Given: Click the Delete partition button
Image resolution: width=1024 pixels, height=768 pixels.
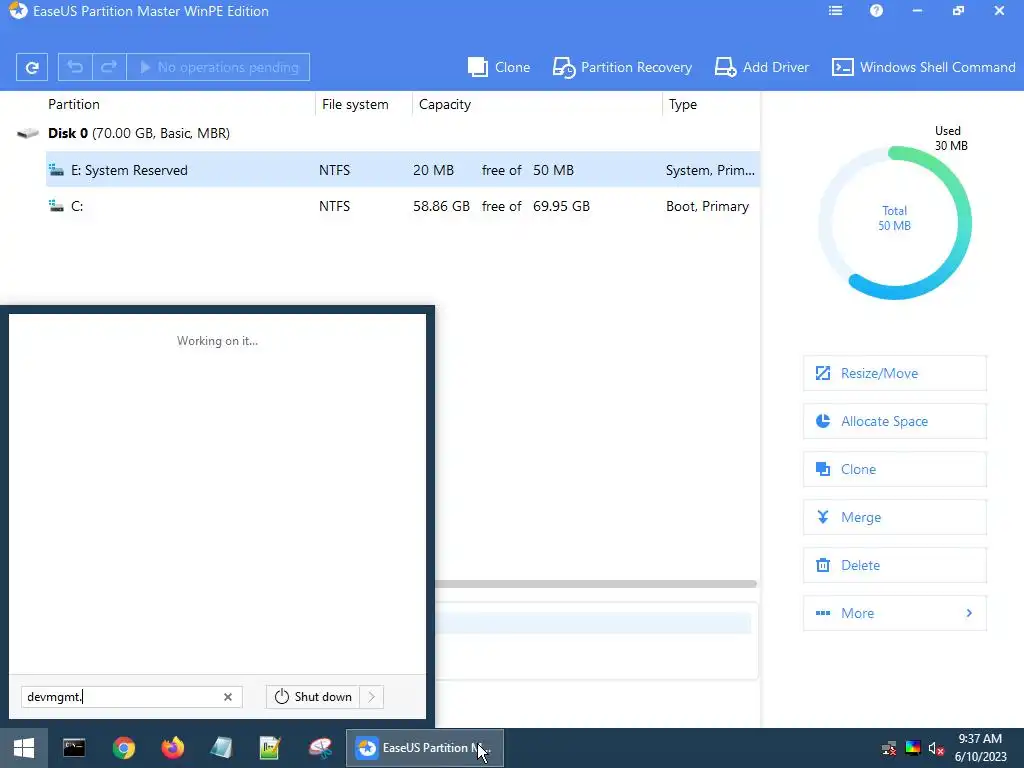Looking at the screenshot, I should (x=895, y=565).
